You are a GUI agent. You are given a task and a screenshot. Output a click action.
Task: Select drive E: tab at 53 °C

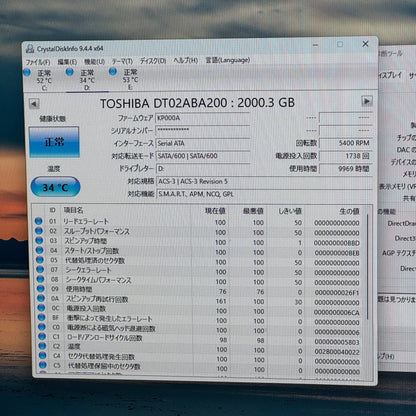[x=130, y=80]
